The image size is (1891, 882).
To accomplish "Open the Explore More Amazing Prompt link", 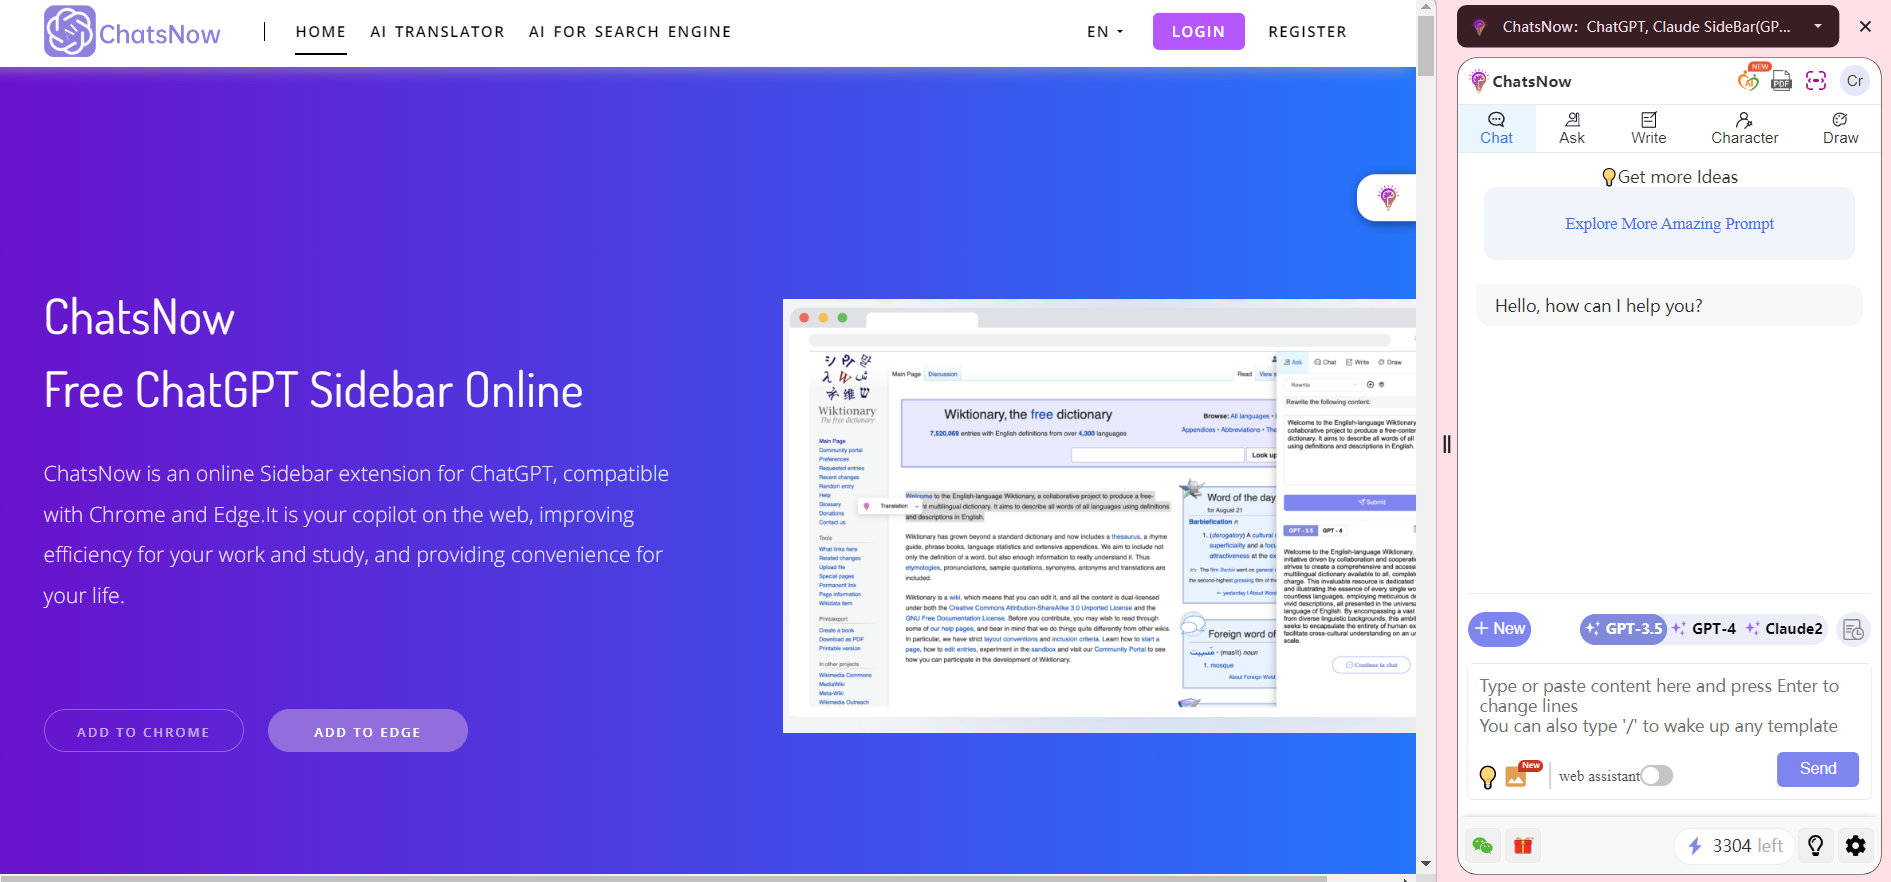I will pos(1670,224).
